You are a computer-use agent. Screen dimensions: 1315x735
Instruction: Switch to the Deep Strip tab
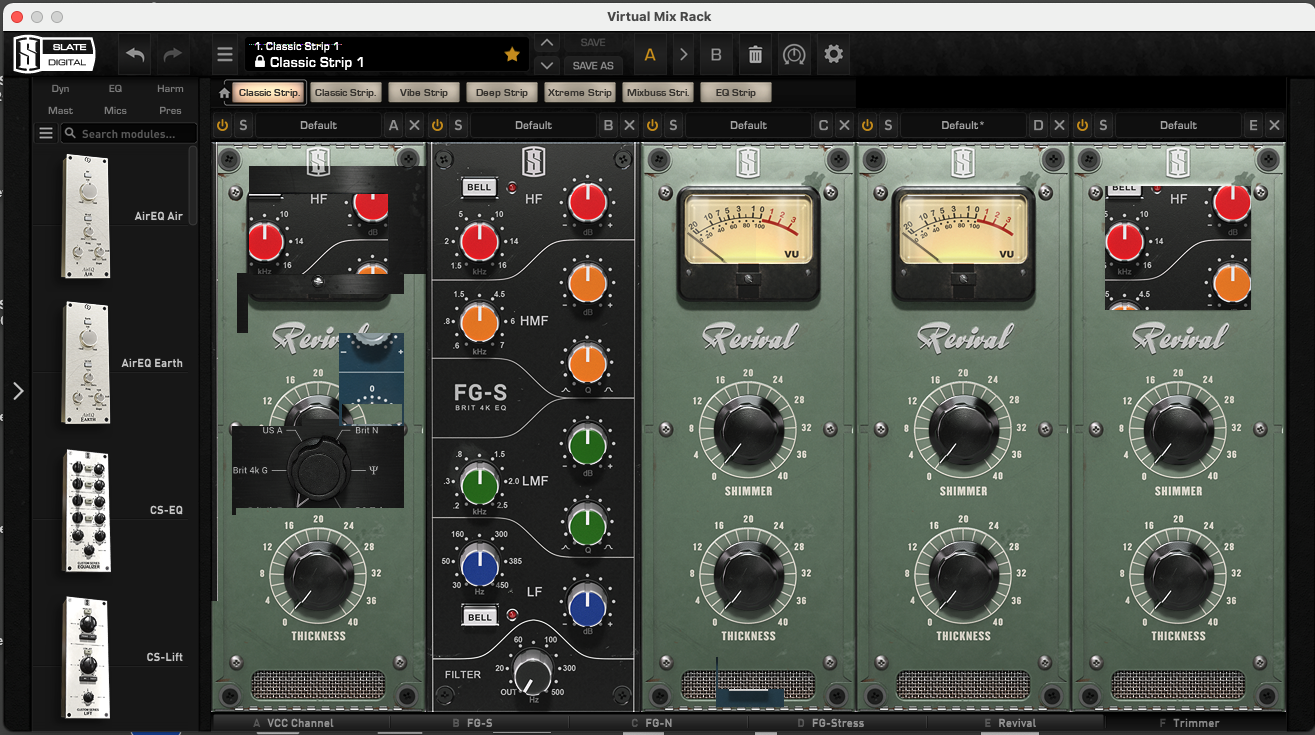(x=502, y=93)
